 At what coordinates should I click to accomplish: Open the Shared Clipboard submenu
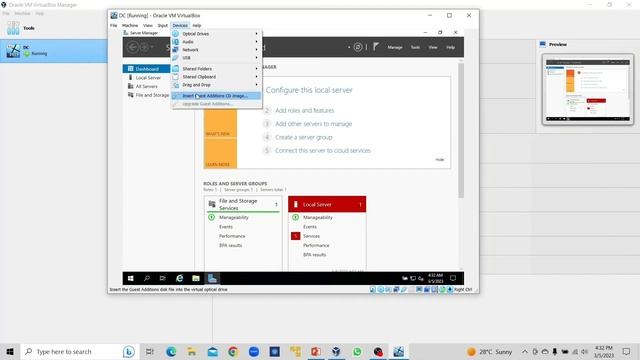point(216,77)
